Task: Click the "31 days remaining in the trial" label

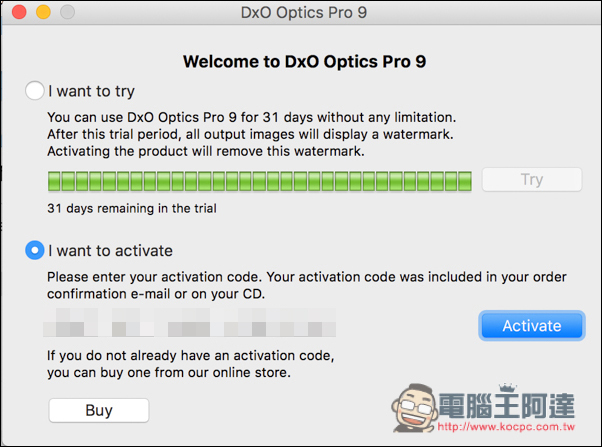Action: [x=132, y=208]
